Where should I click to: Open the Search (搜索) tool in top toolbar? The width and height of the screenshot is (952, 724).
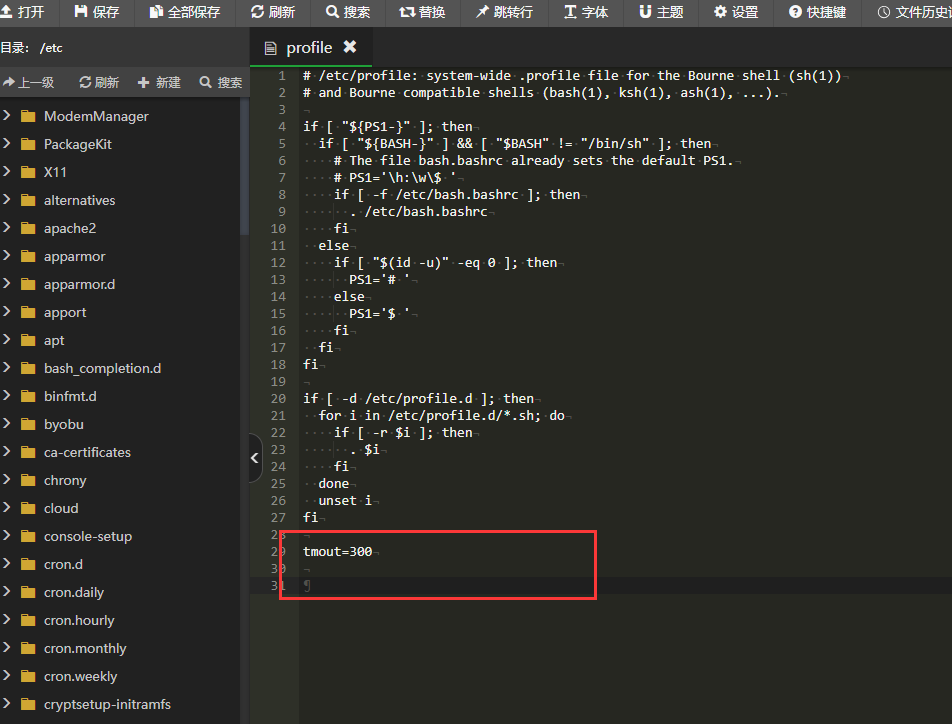point(333,12)
